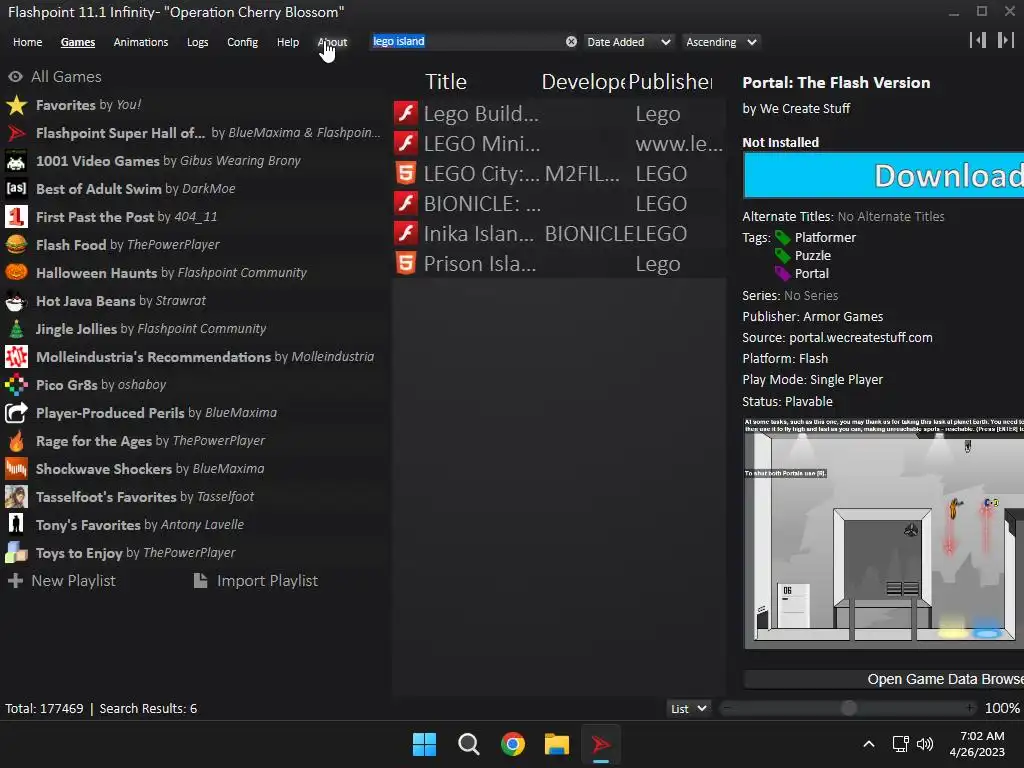Click Rage for the Ages flame icon

[x=16, y=441]
